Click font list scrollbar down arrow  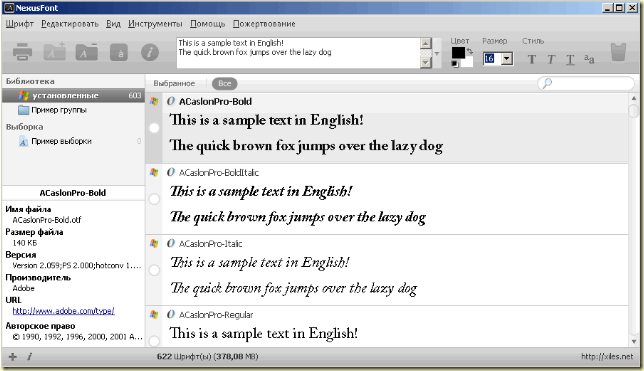[x=634, y=341]
